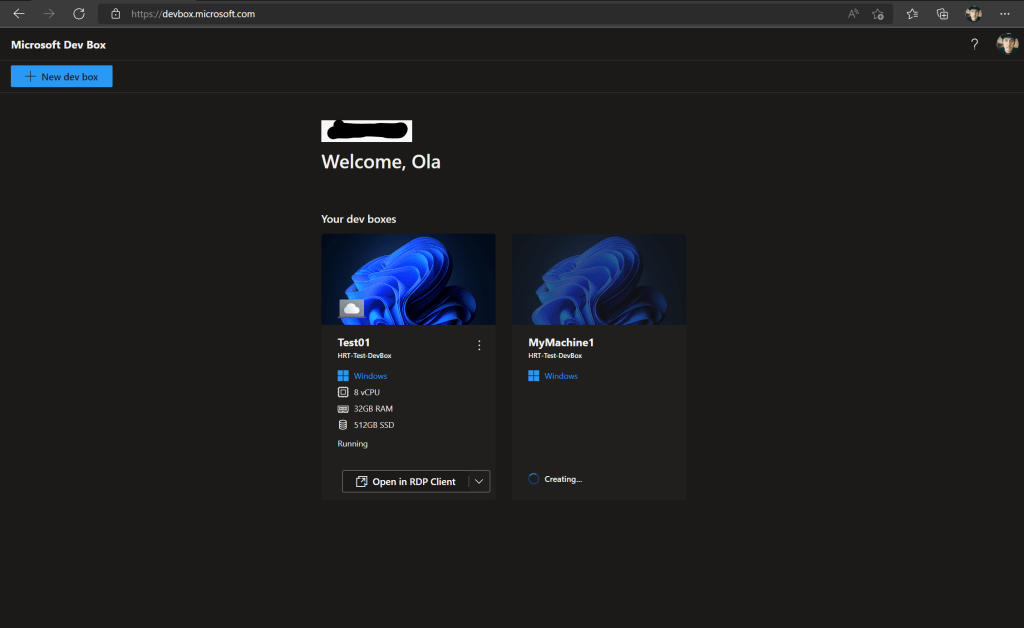Screen dimensions: 1024x628
Task: Open browser profile avatar in toolbar
Action: pyautogui.click(x=974, y=14)
